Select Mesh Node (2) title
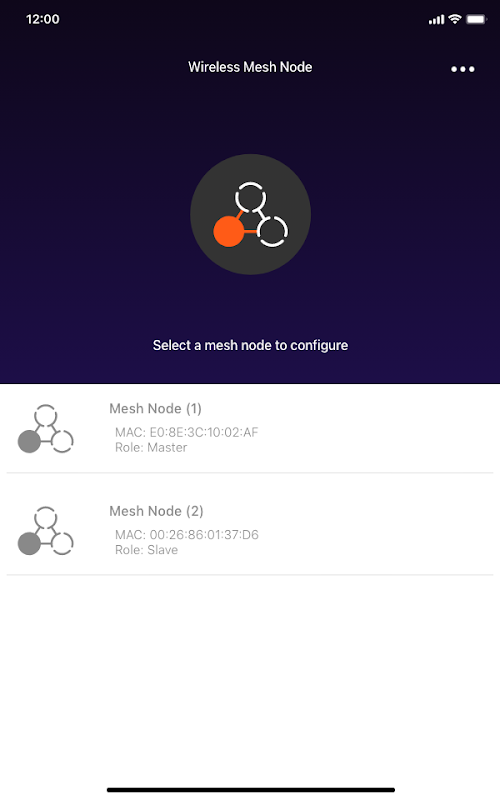Screen dimensions: 500x800 click(x=156, y=511)
